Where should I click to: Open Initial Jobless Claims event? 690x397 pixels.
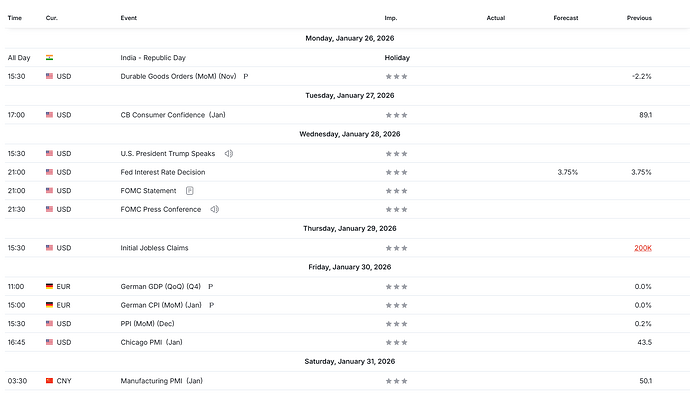pos(154,248)
